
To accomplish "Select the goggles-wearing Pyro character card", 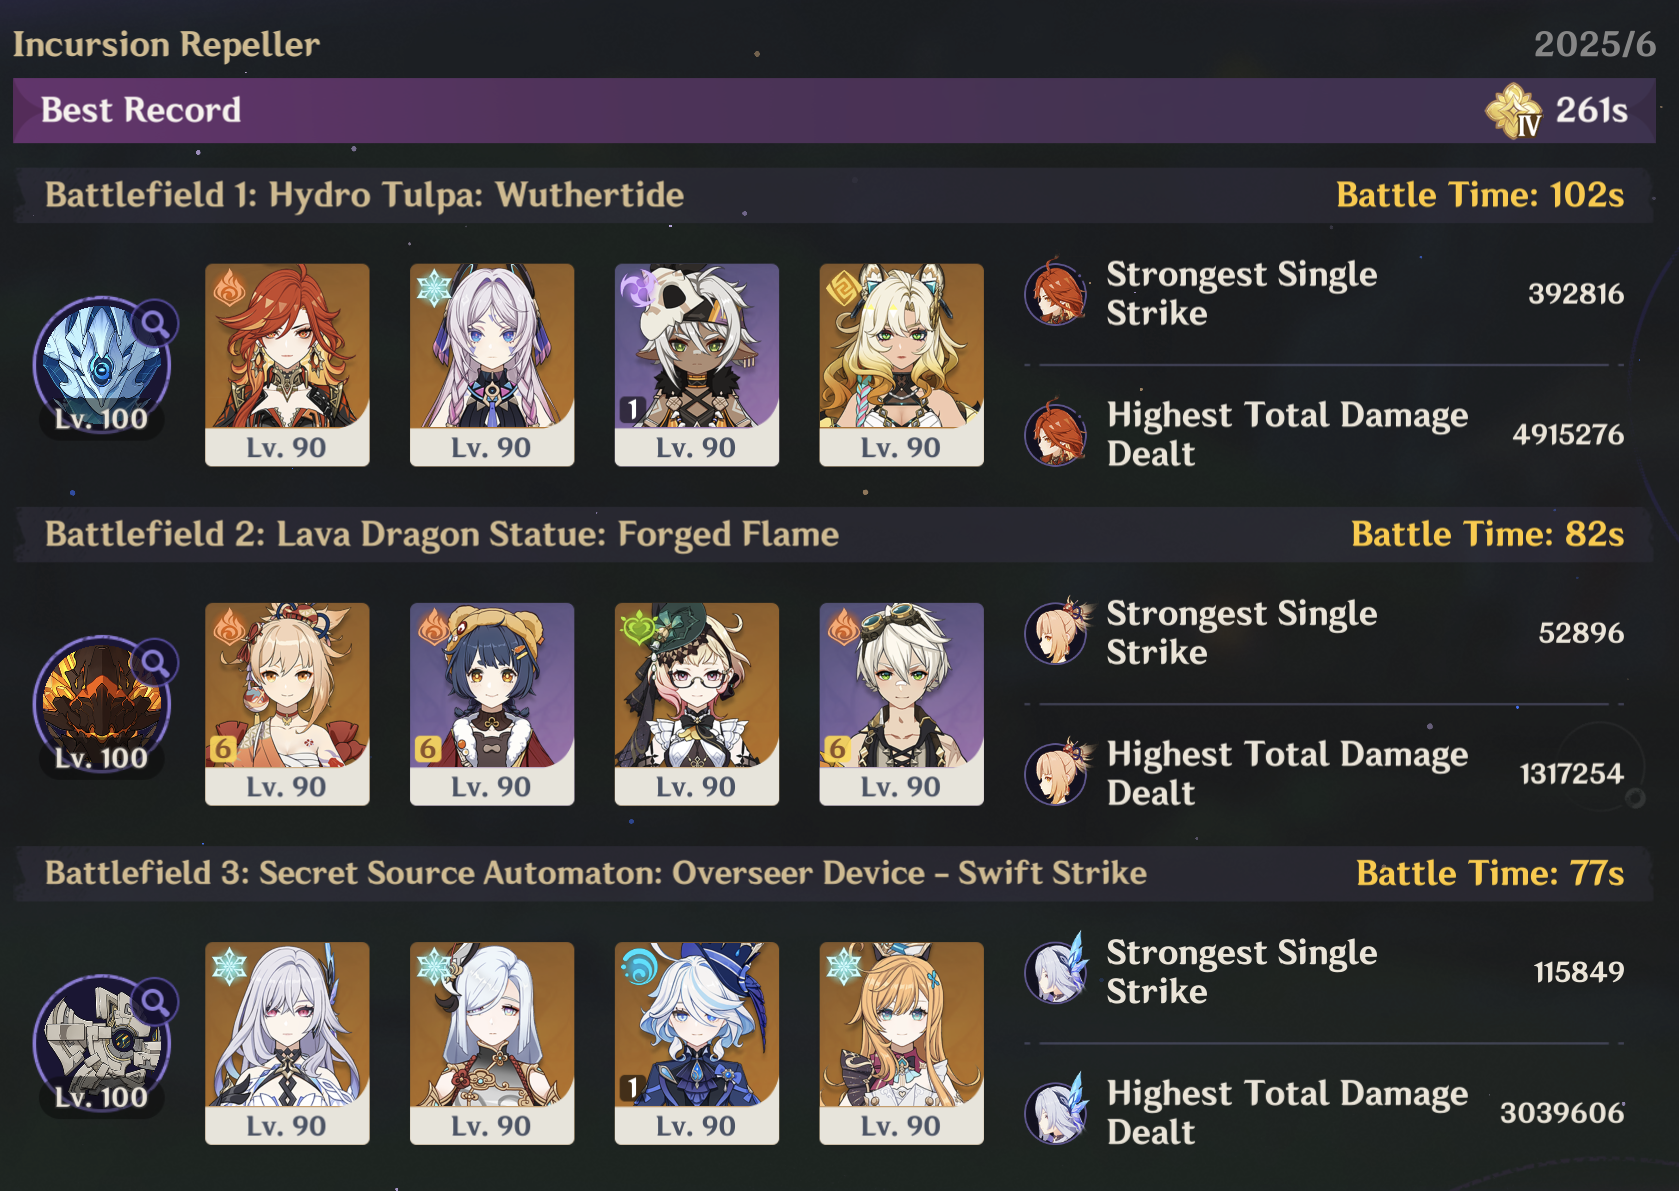I will pyautogui.click(x=901, y=704).
